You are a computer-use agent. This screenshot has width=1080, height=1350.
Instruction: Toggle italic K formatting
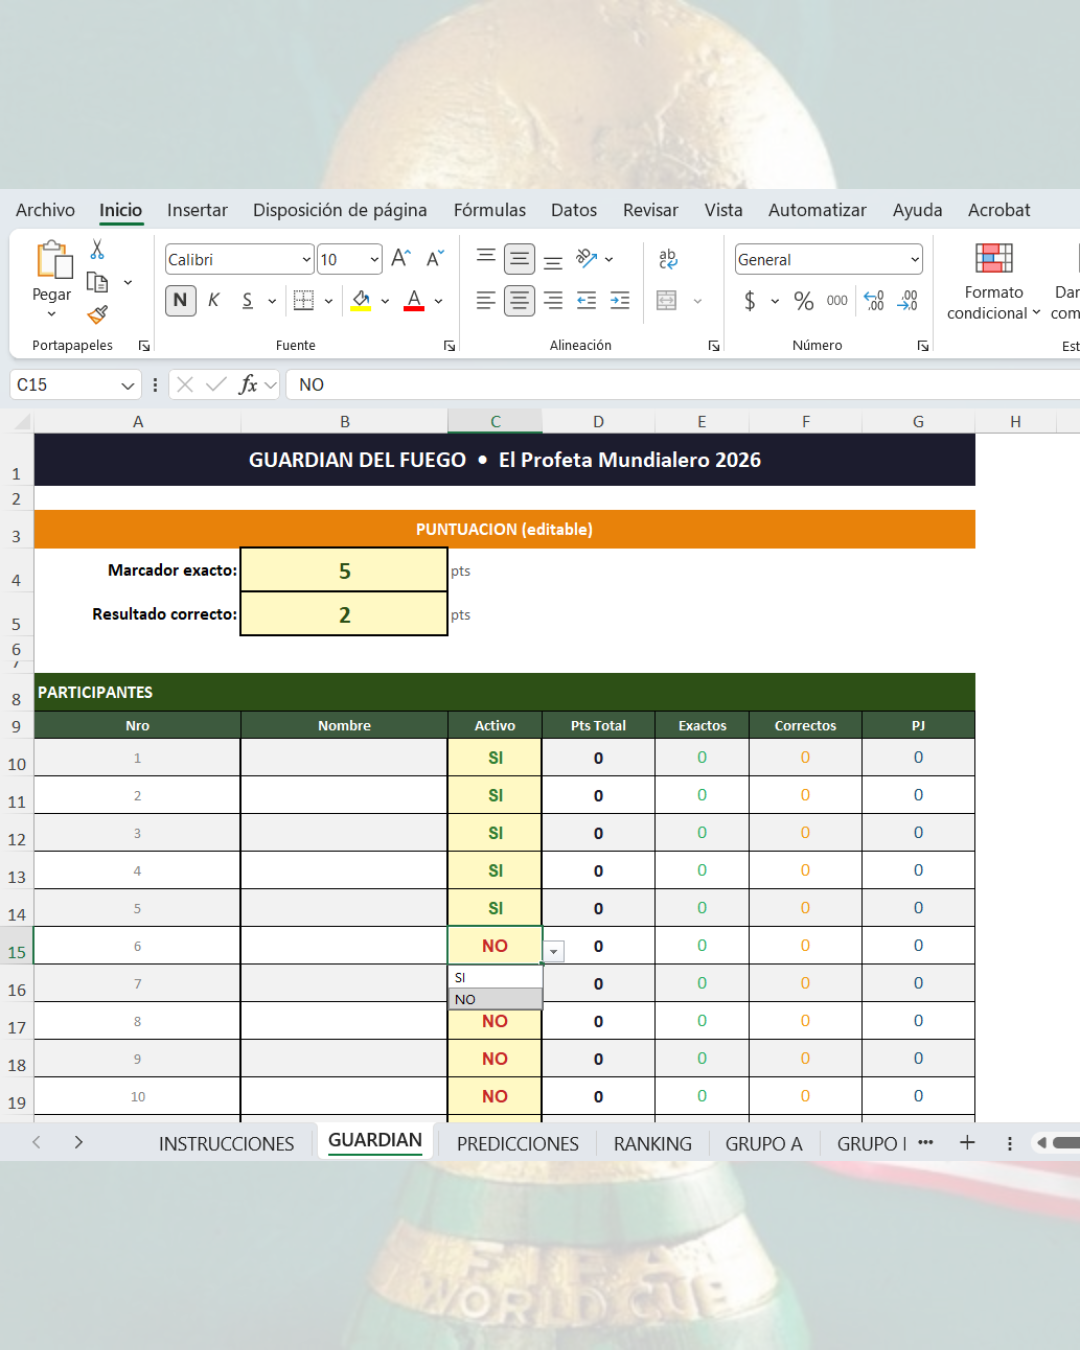coord(213,300)
